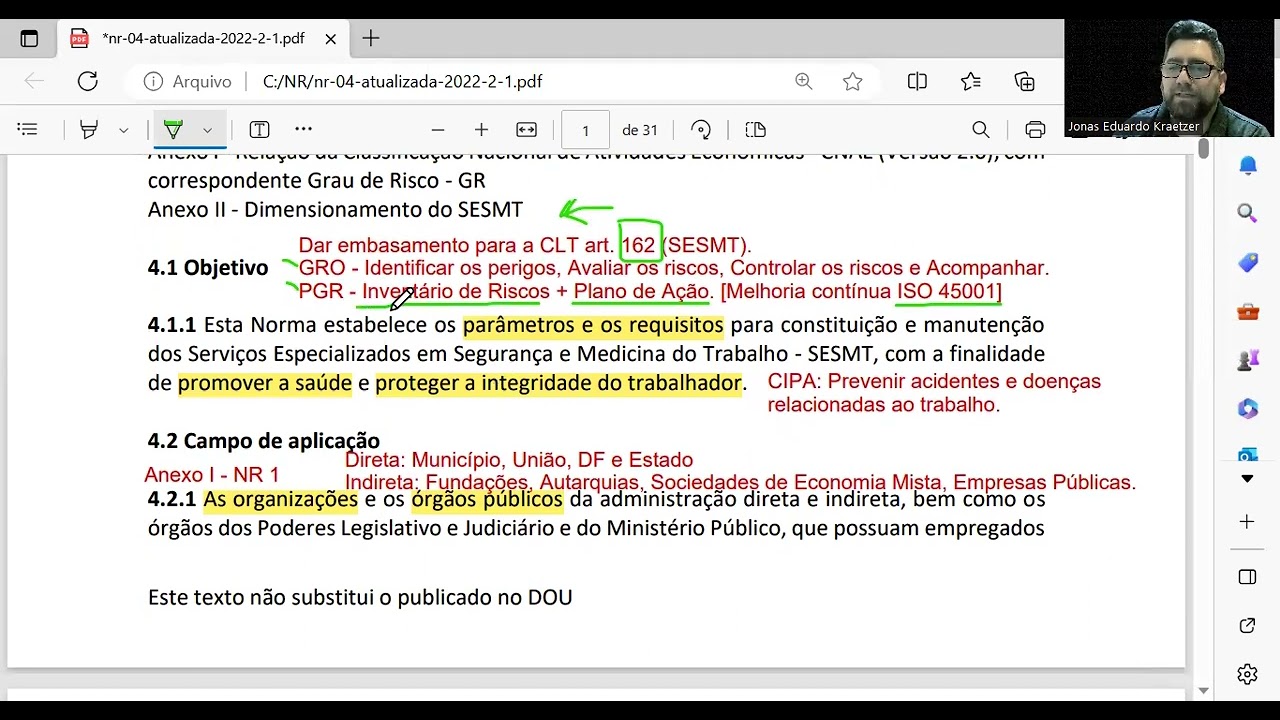The height and width of the screenshot is (720, 1280).
Task: Click red note 'Anexo I - NR 1'
Action: click(x=212, y=475)
